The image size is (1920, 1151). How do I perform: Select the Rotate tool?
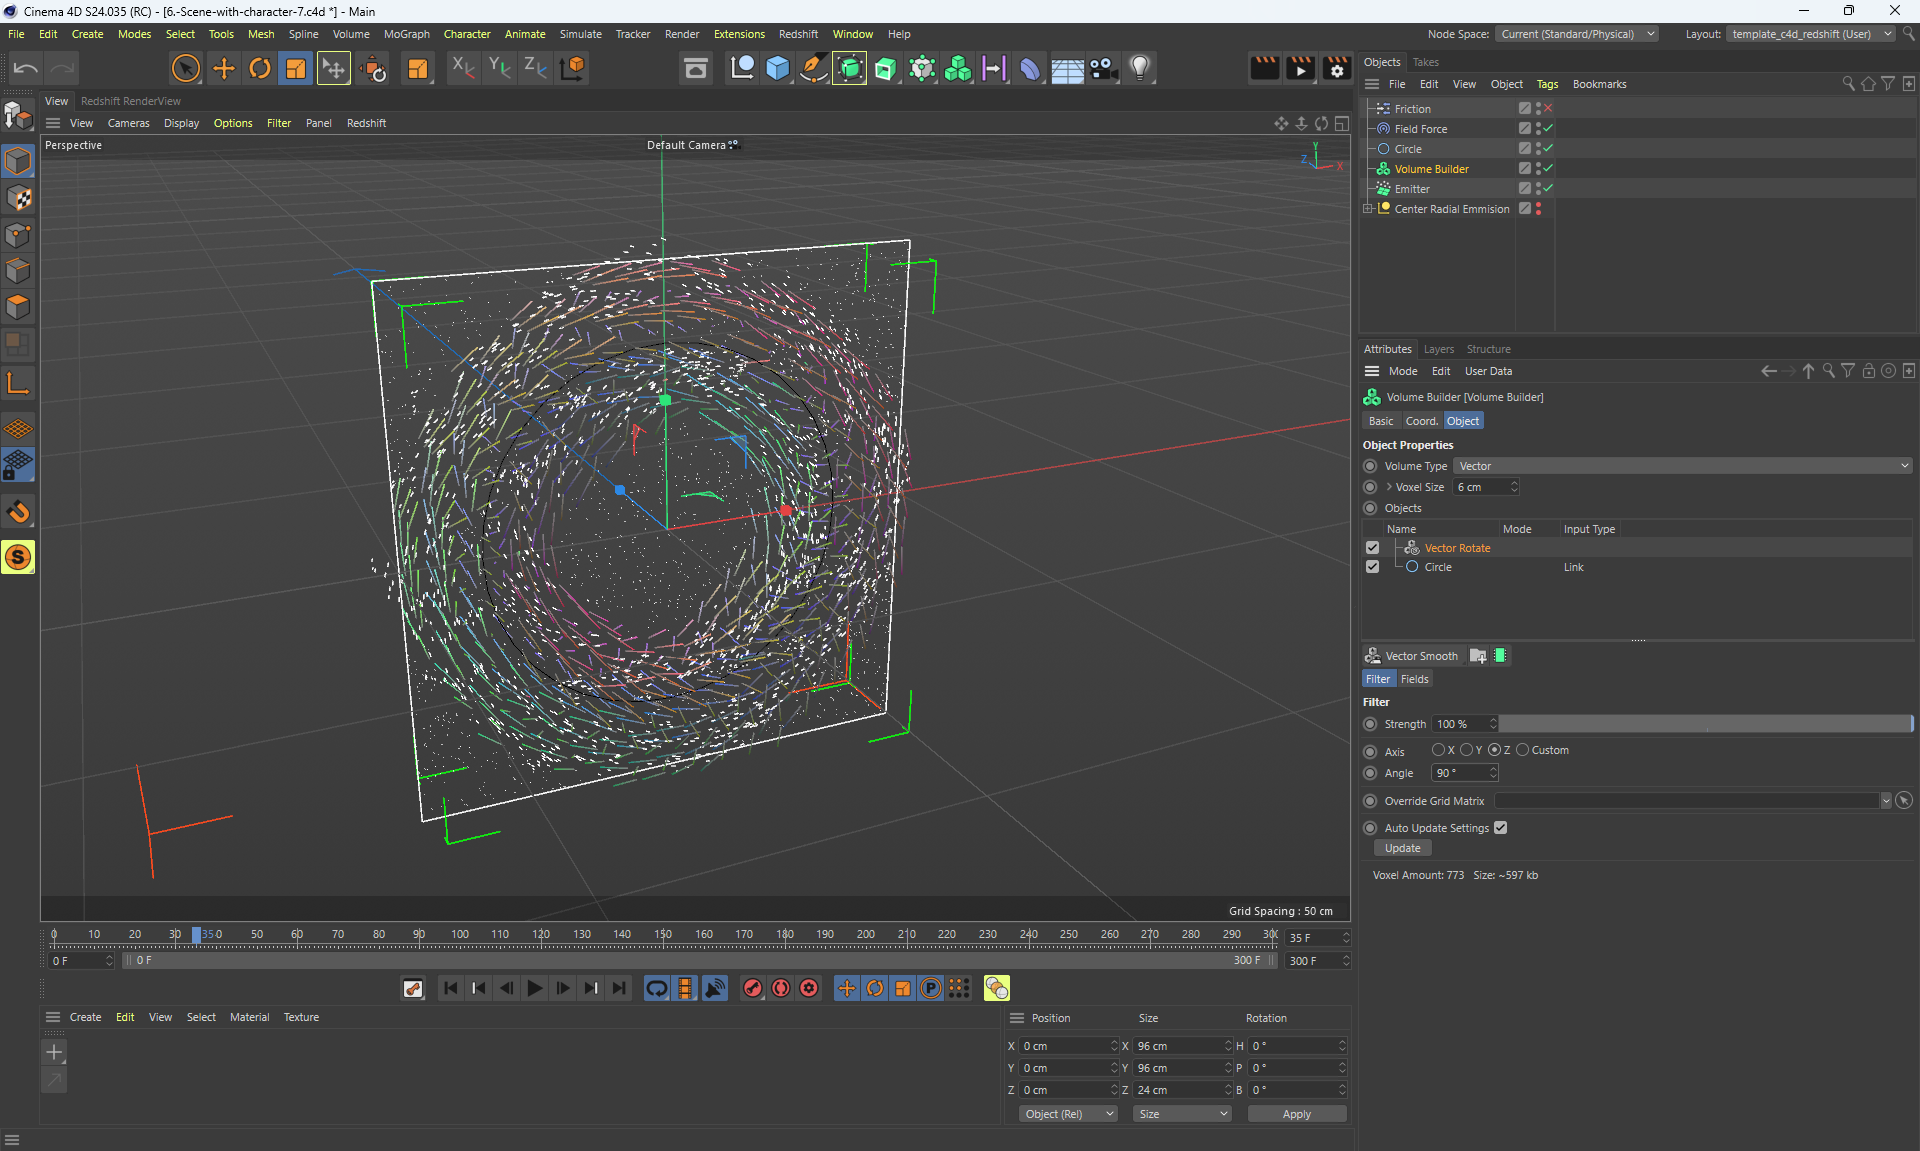click(260, 68)
